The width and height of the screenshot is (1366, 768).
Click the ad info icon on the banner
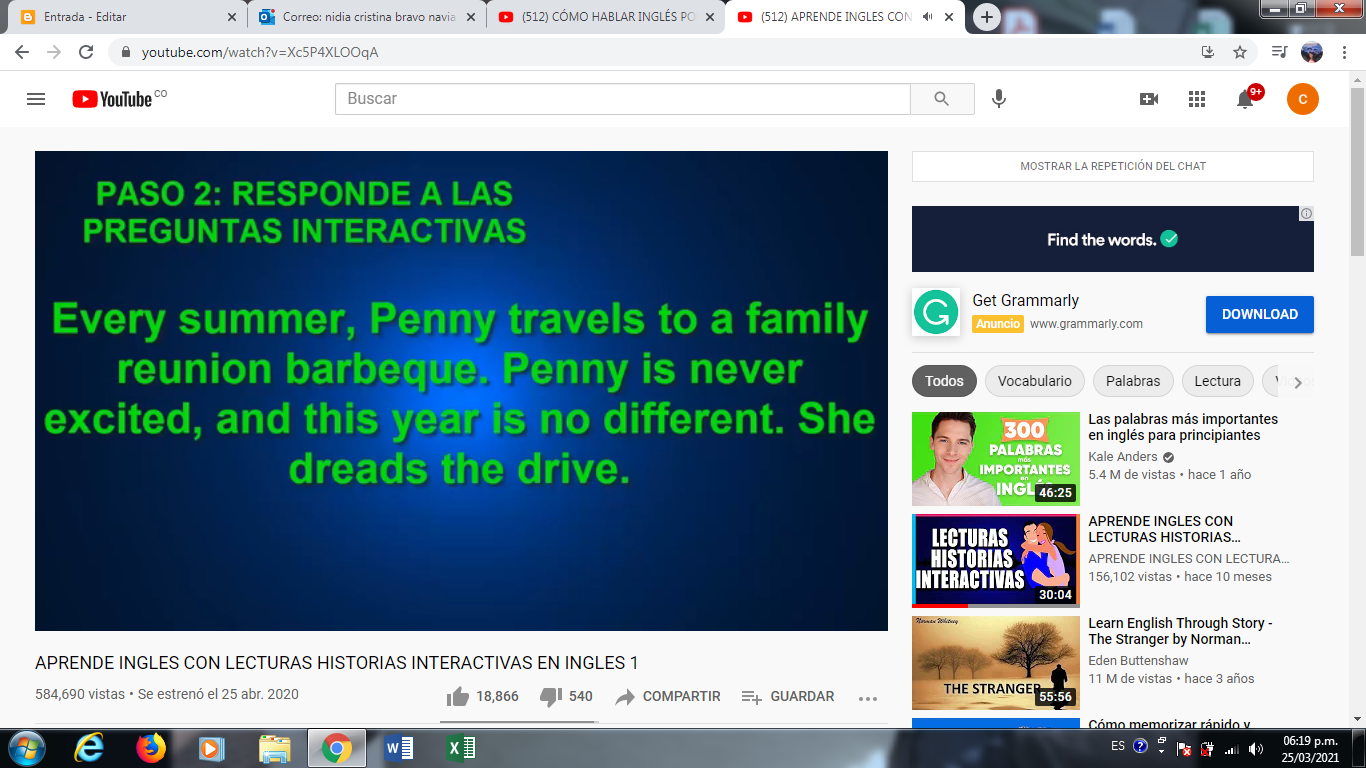tap(1306, 213)
